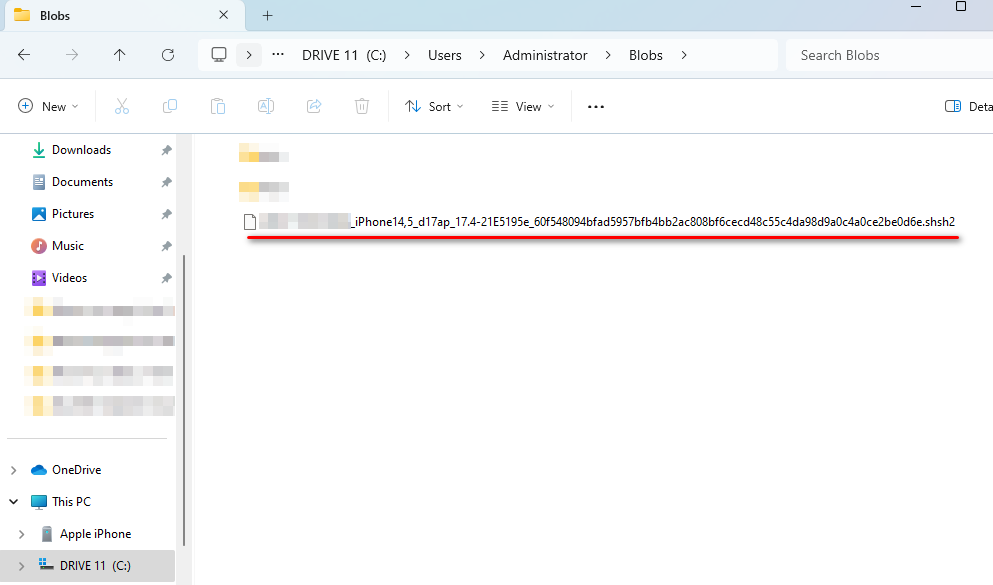Image resolution: width=993 pixels, height=585 pixels.
Task: Refresh the Blobs folder view
Action: [168, 55]
